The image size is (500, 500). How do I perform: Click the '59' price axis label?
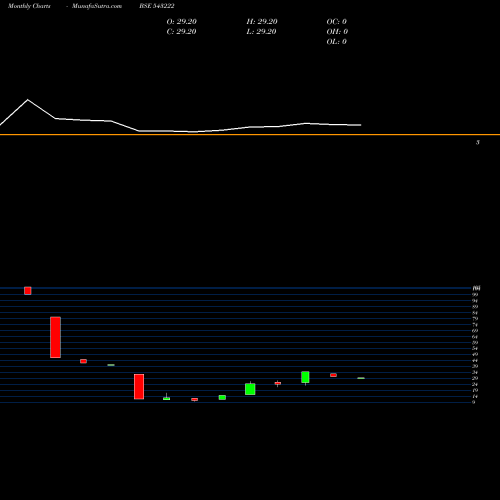475,342
